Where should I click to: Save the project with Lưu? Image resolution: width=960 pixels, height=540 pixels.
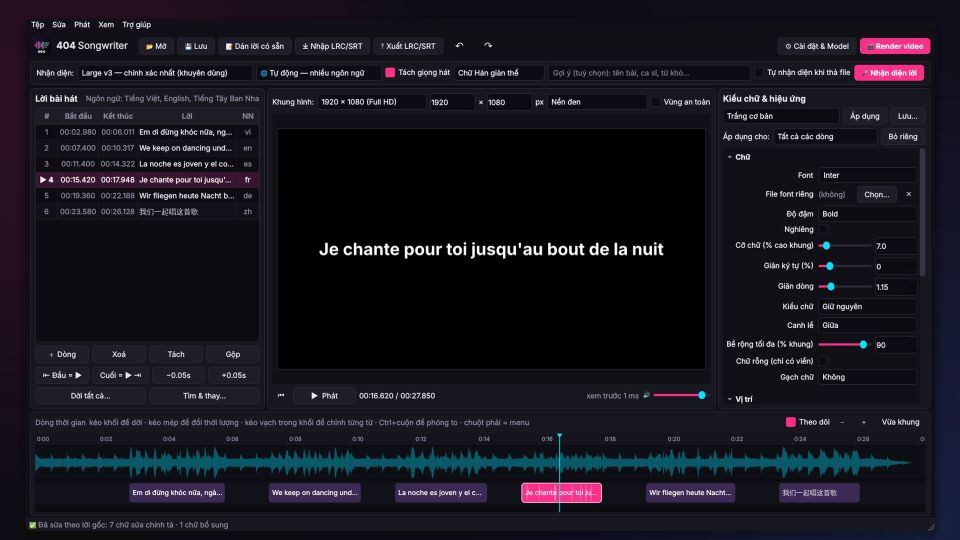pyautogui.click(x=196, y=46)
